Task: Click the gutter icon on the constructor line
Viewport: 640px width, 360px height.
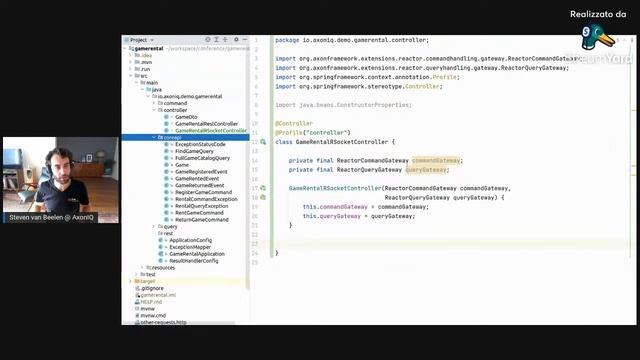Action: [263, 188]
